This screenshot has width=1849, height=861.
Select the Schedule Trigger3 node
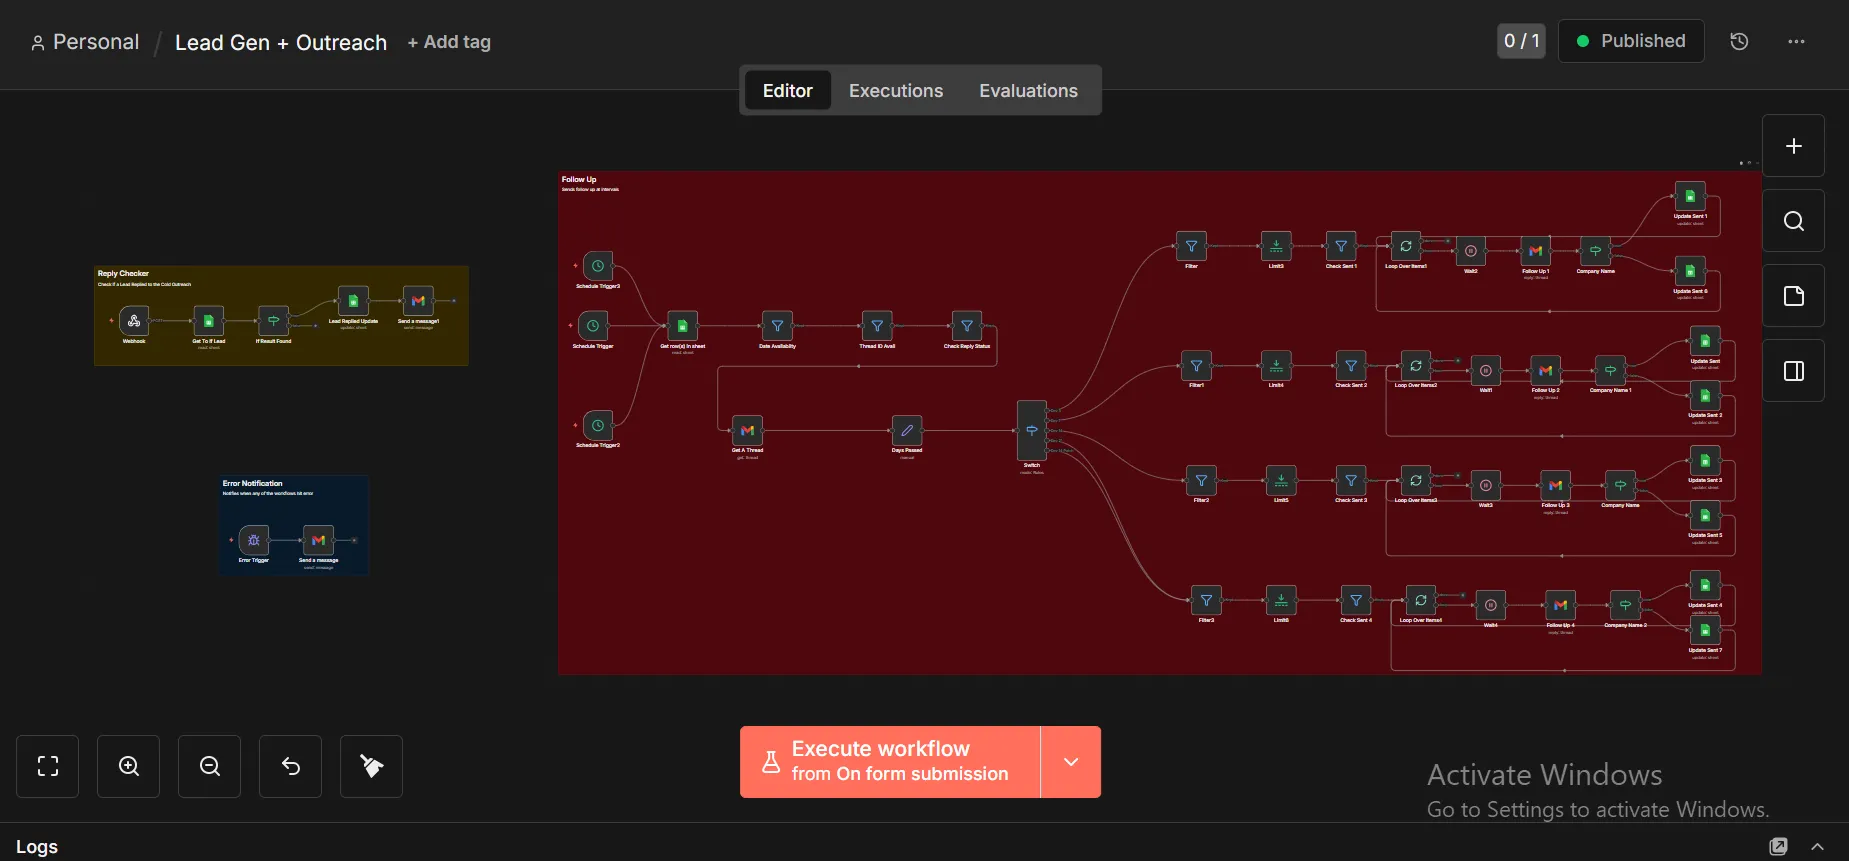(x=597, y=266)
